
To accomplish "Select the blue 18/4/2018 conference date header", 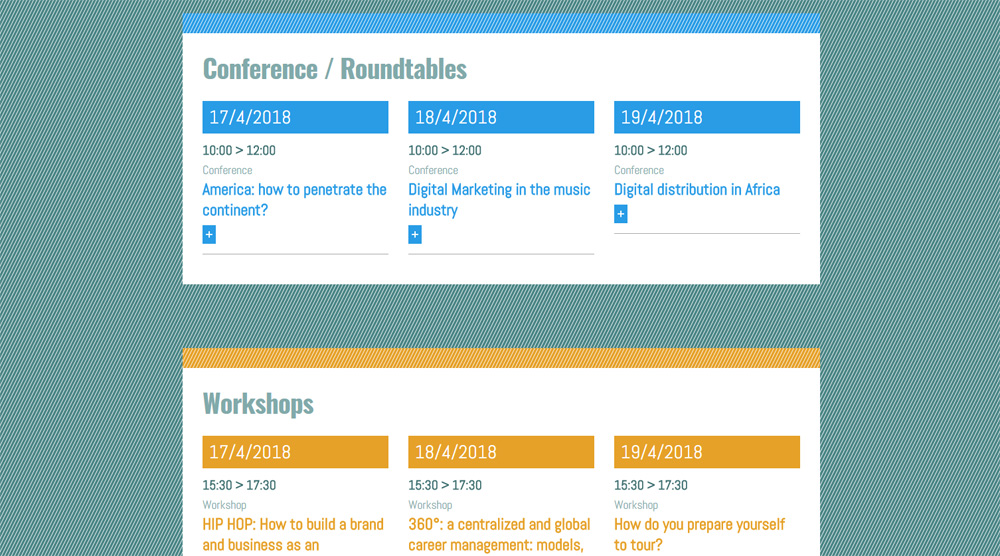I will pyautogui.click(x=501, y=117).
